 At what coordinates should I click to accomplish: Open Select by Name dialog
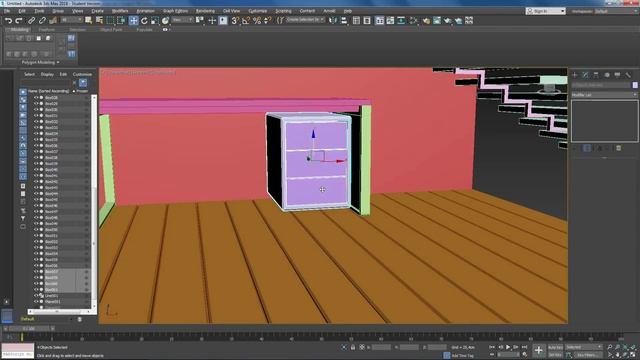tap(99, 20)
